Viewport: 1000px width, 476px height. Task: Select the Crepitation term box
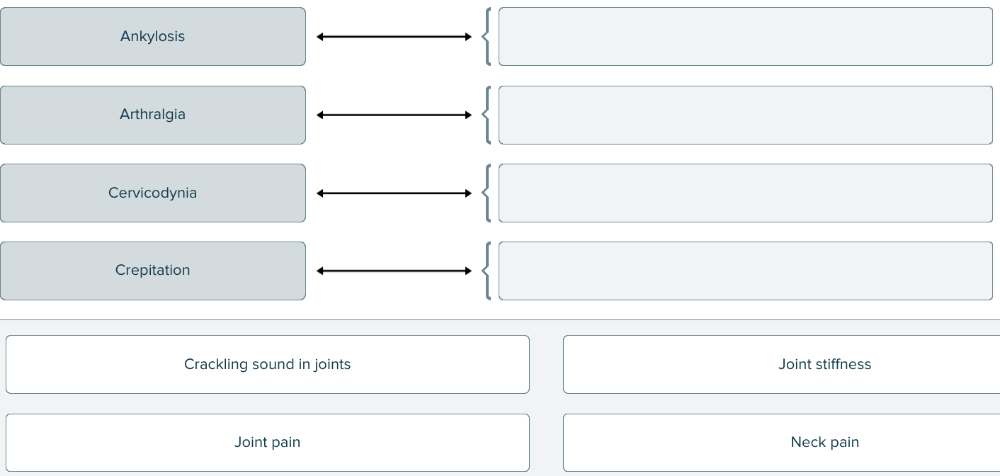pyautogui.click(x=153, y=271)
